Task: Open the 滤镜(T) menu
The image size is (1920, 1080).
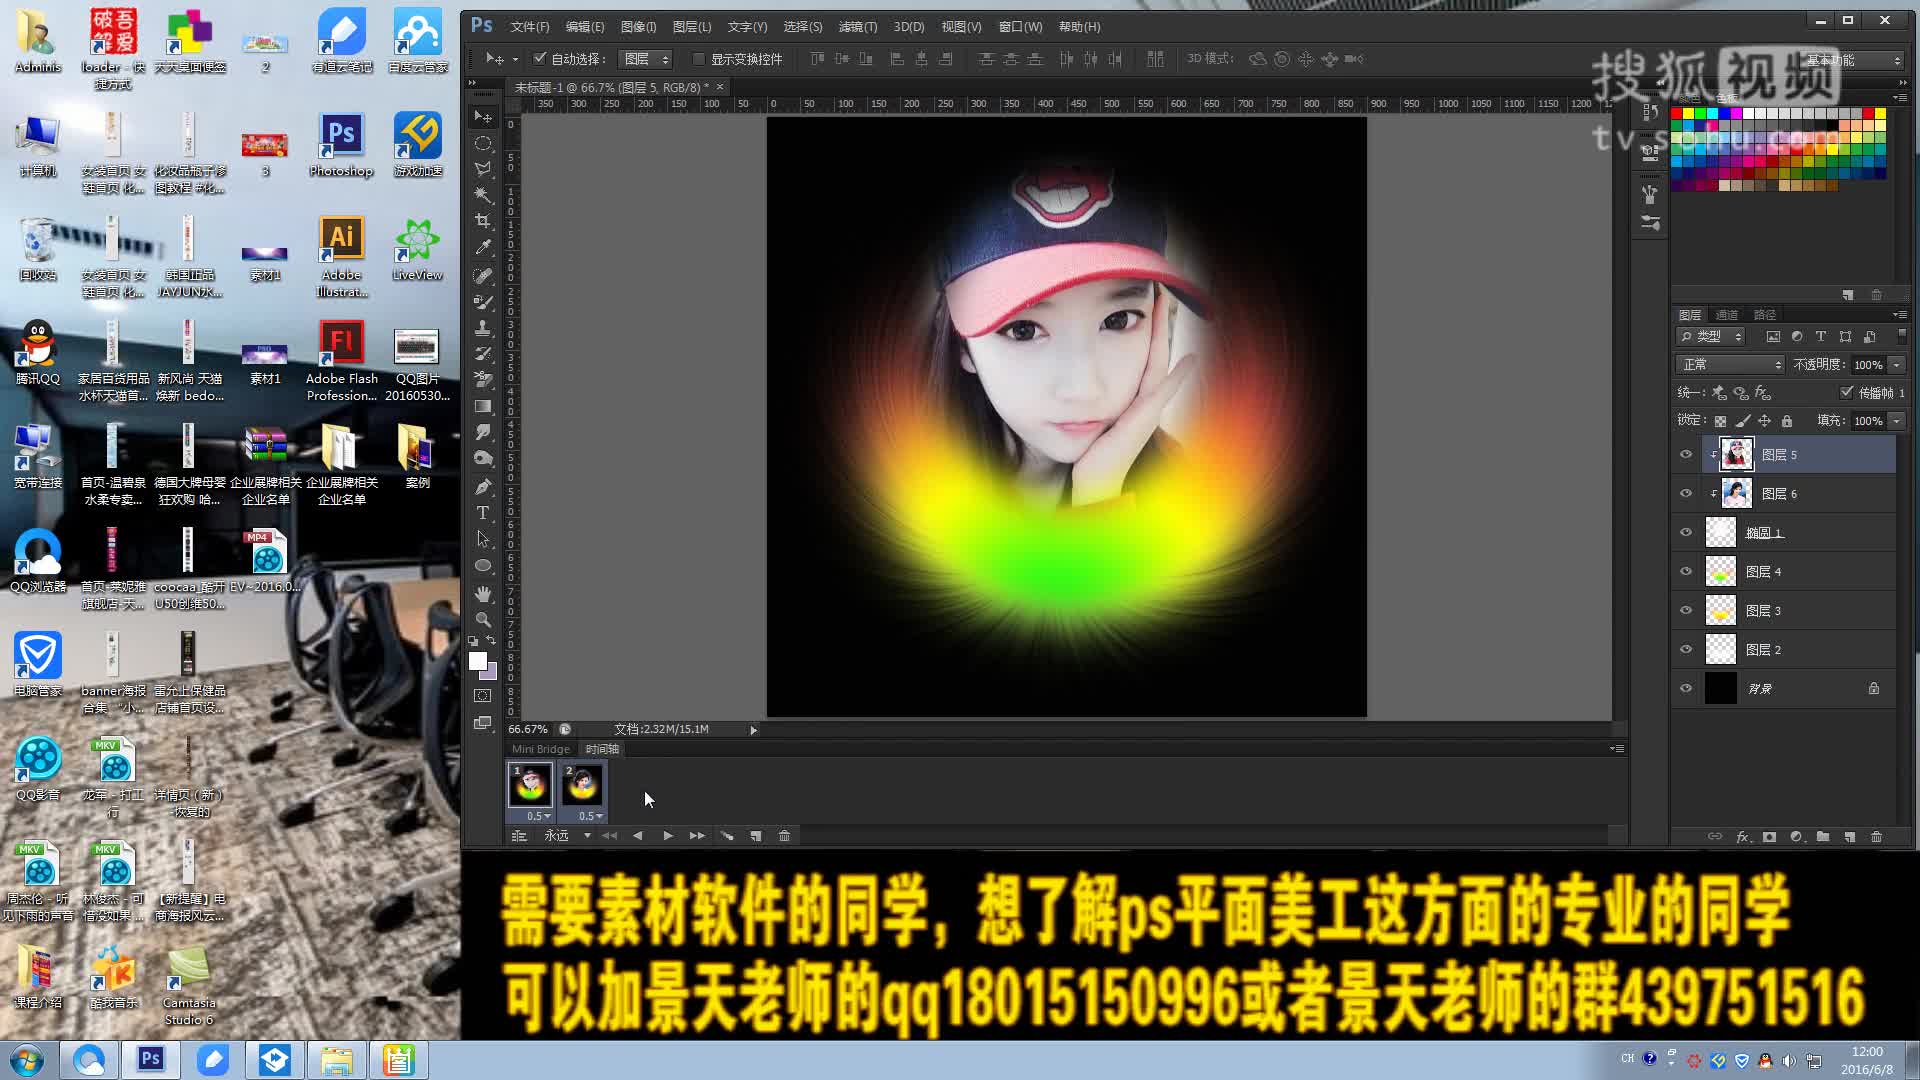Action: click(857, 27)
